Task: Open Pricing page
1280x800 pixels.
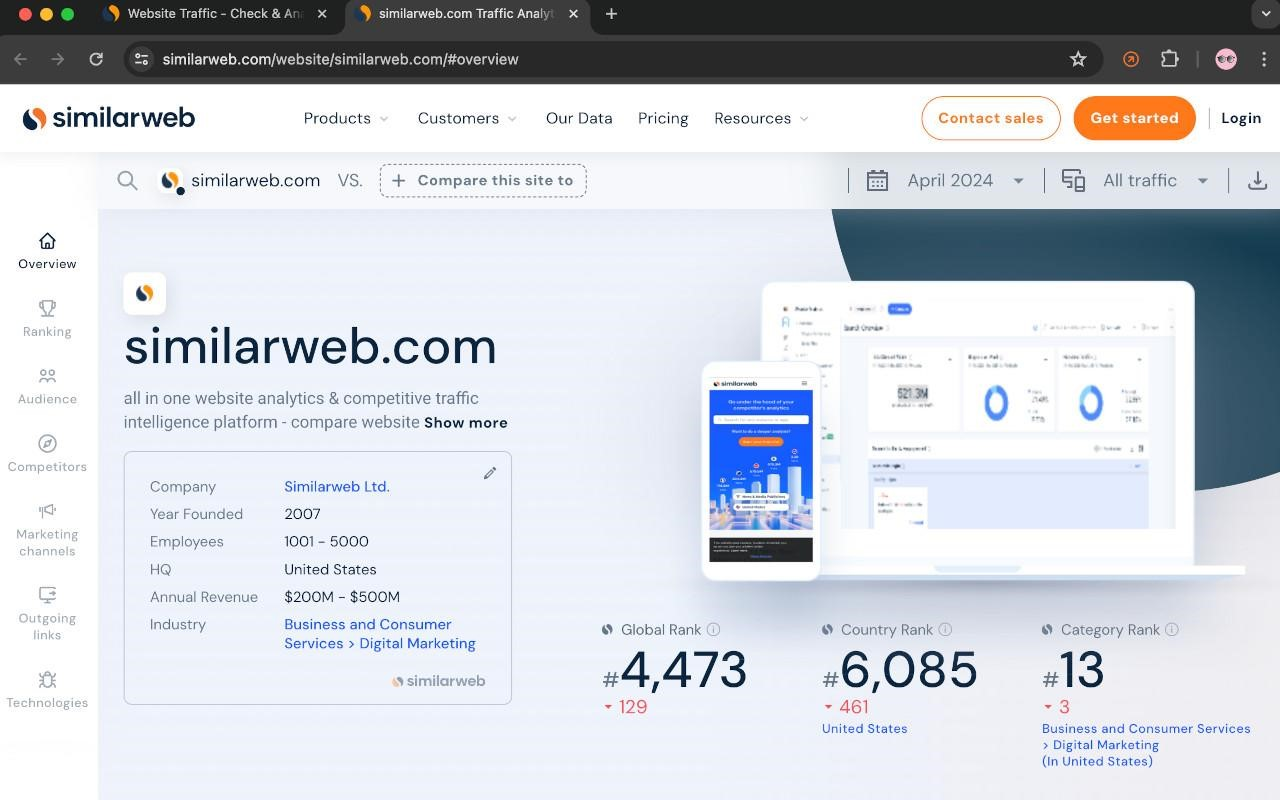Action: click(x=663, y=118)
